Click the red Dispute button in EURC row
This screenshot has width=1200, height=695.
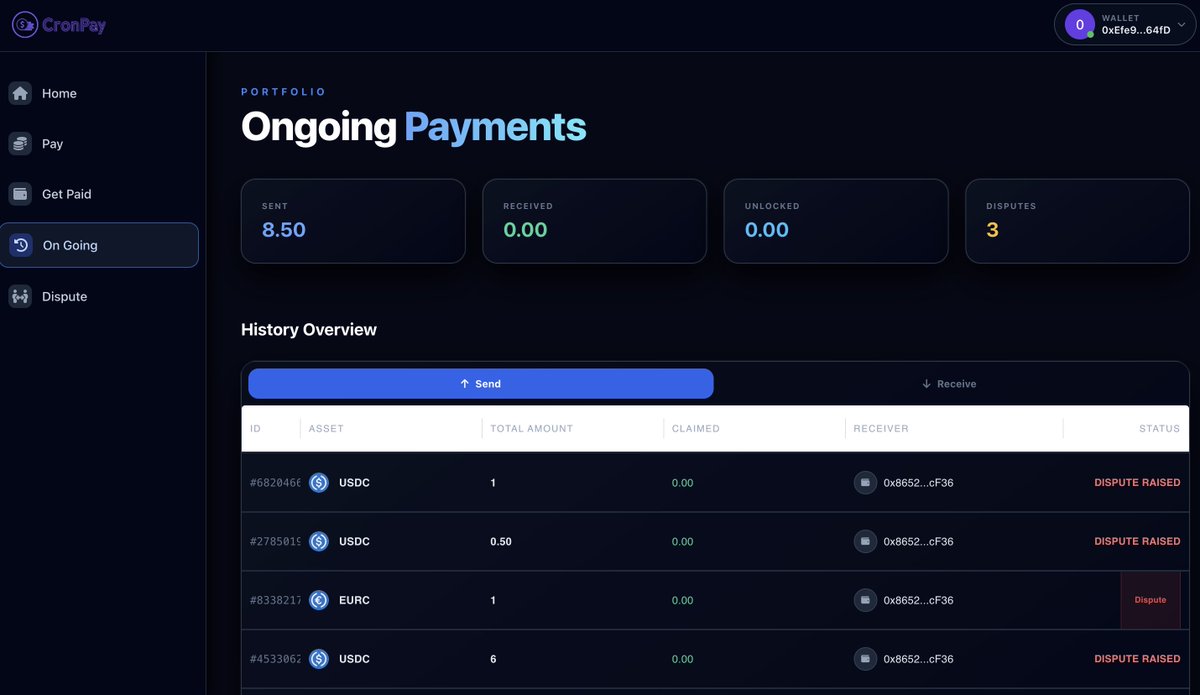pyautogui.click(x=1151, y=600)
